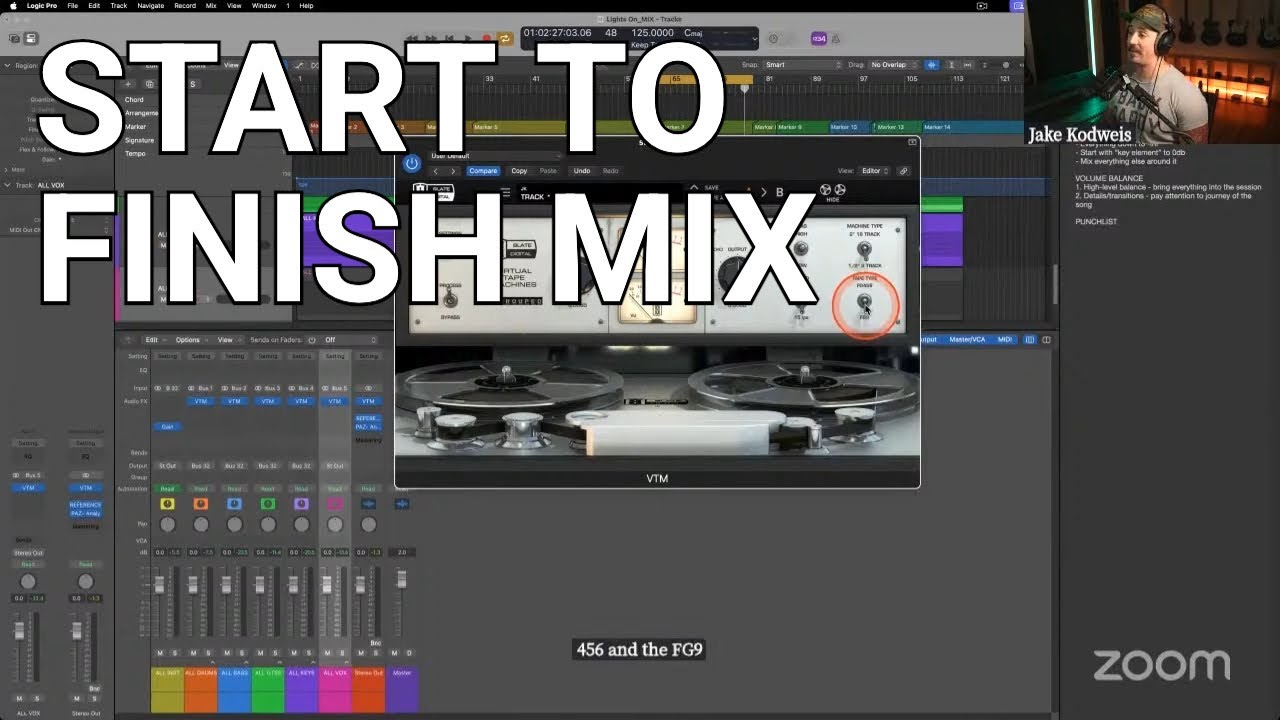1280x720 pixels.
Task: Click Redo in the VTM plugin header
Action: (x=610, y=171)
